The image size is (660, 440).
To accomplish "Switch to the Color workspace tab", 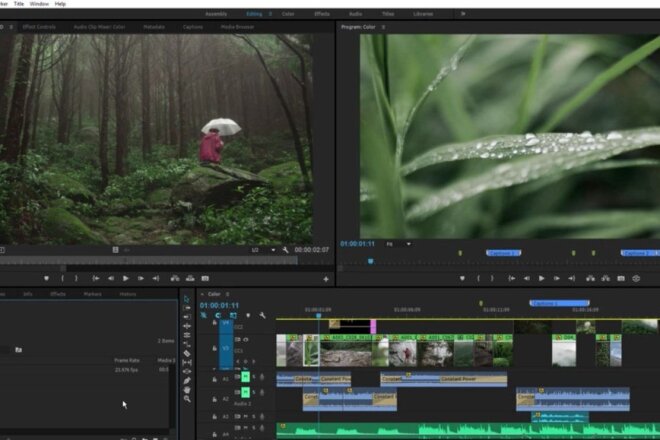I will click(288, 14).
